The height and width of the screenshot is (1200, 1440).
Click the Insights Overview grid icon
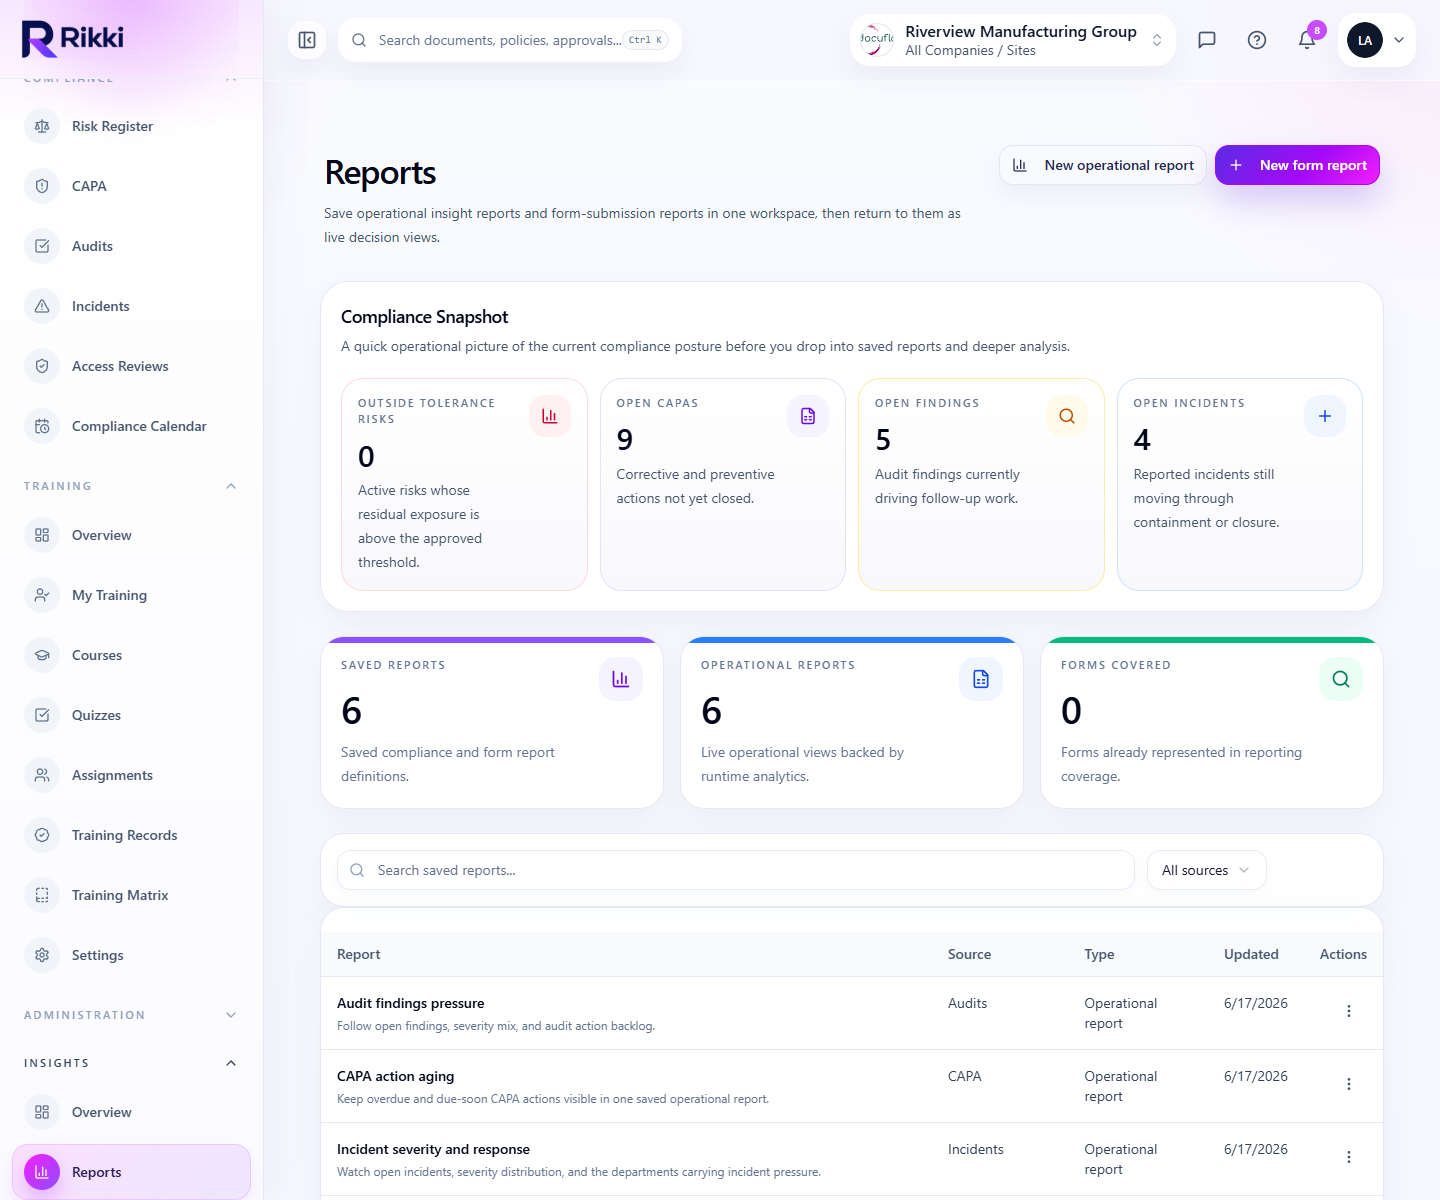[42, 1112]
